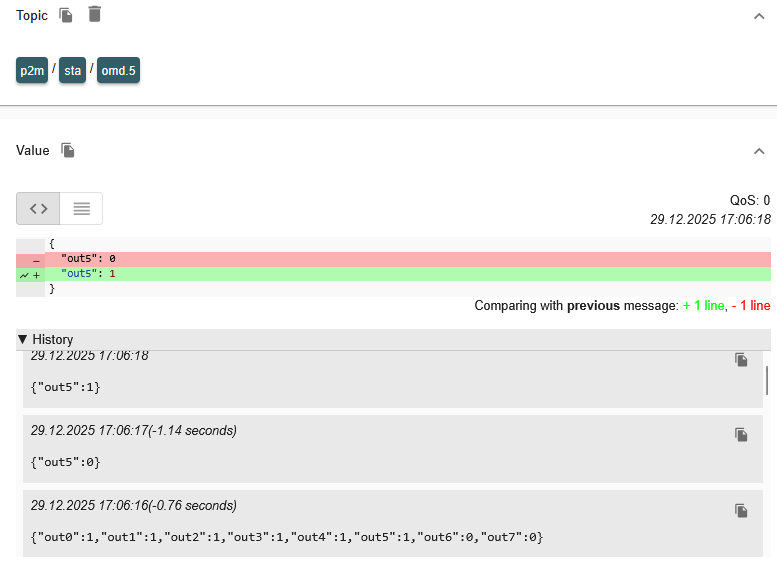
Task: Click the added green diff line
Action: [400, 274]
